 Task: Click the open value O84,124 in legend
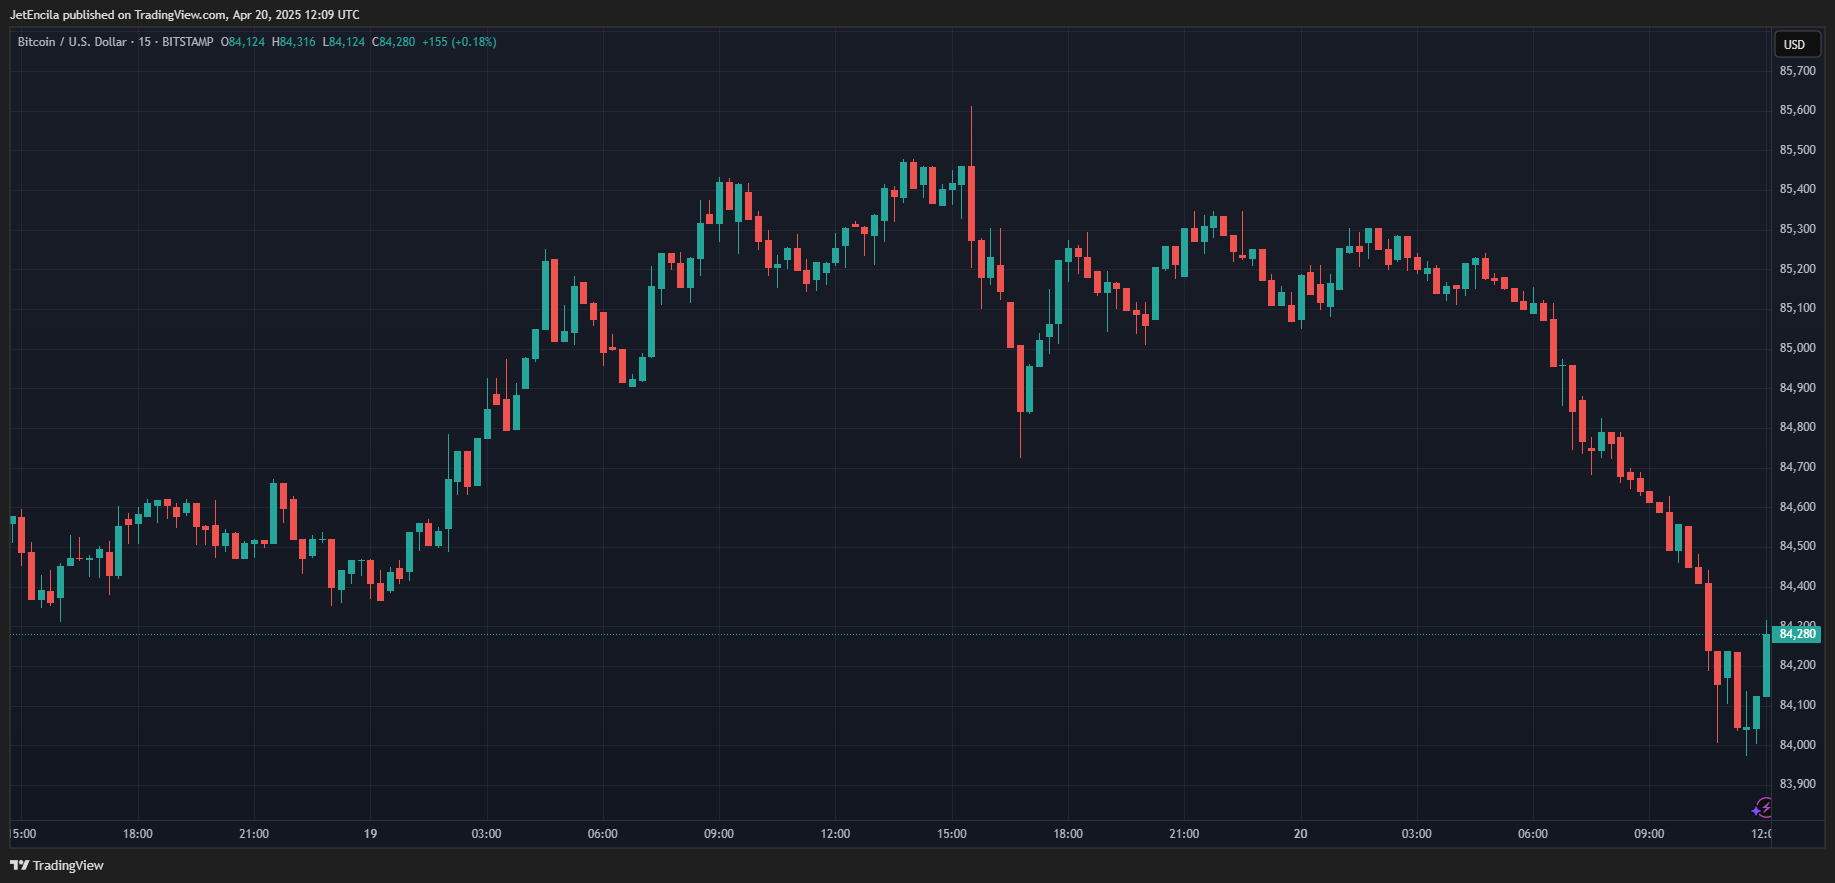(243, 42)
